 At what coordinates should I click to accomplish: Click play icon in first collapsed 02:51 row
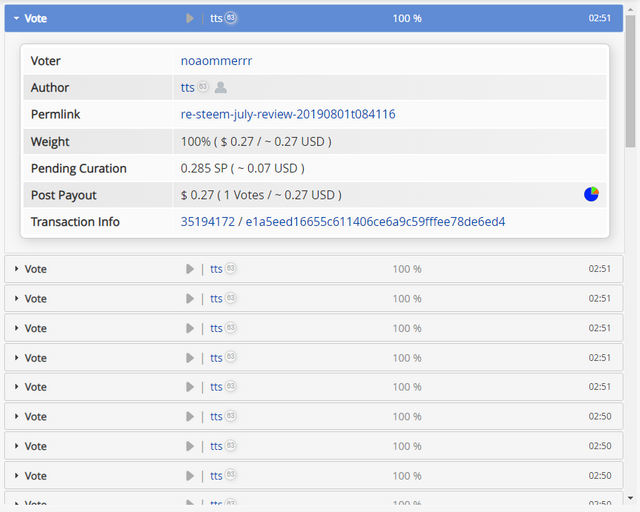pyautogui.click(x=190, y=269)
